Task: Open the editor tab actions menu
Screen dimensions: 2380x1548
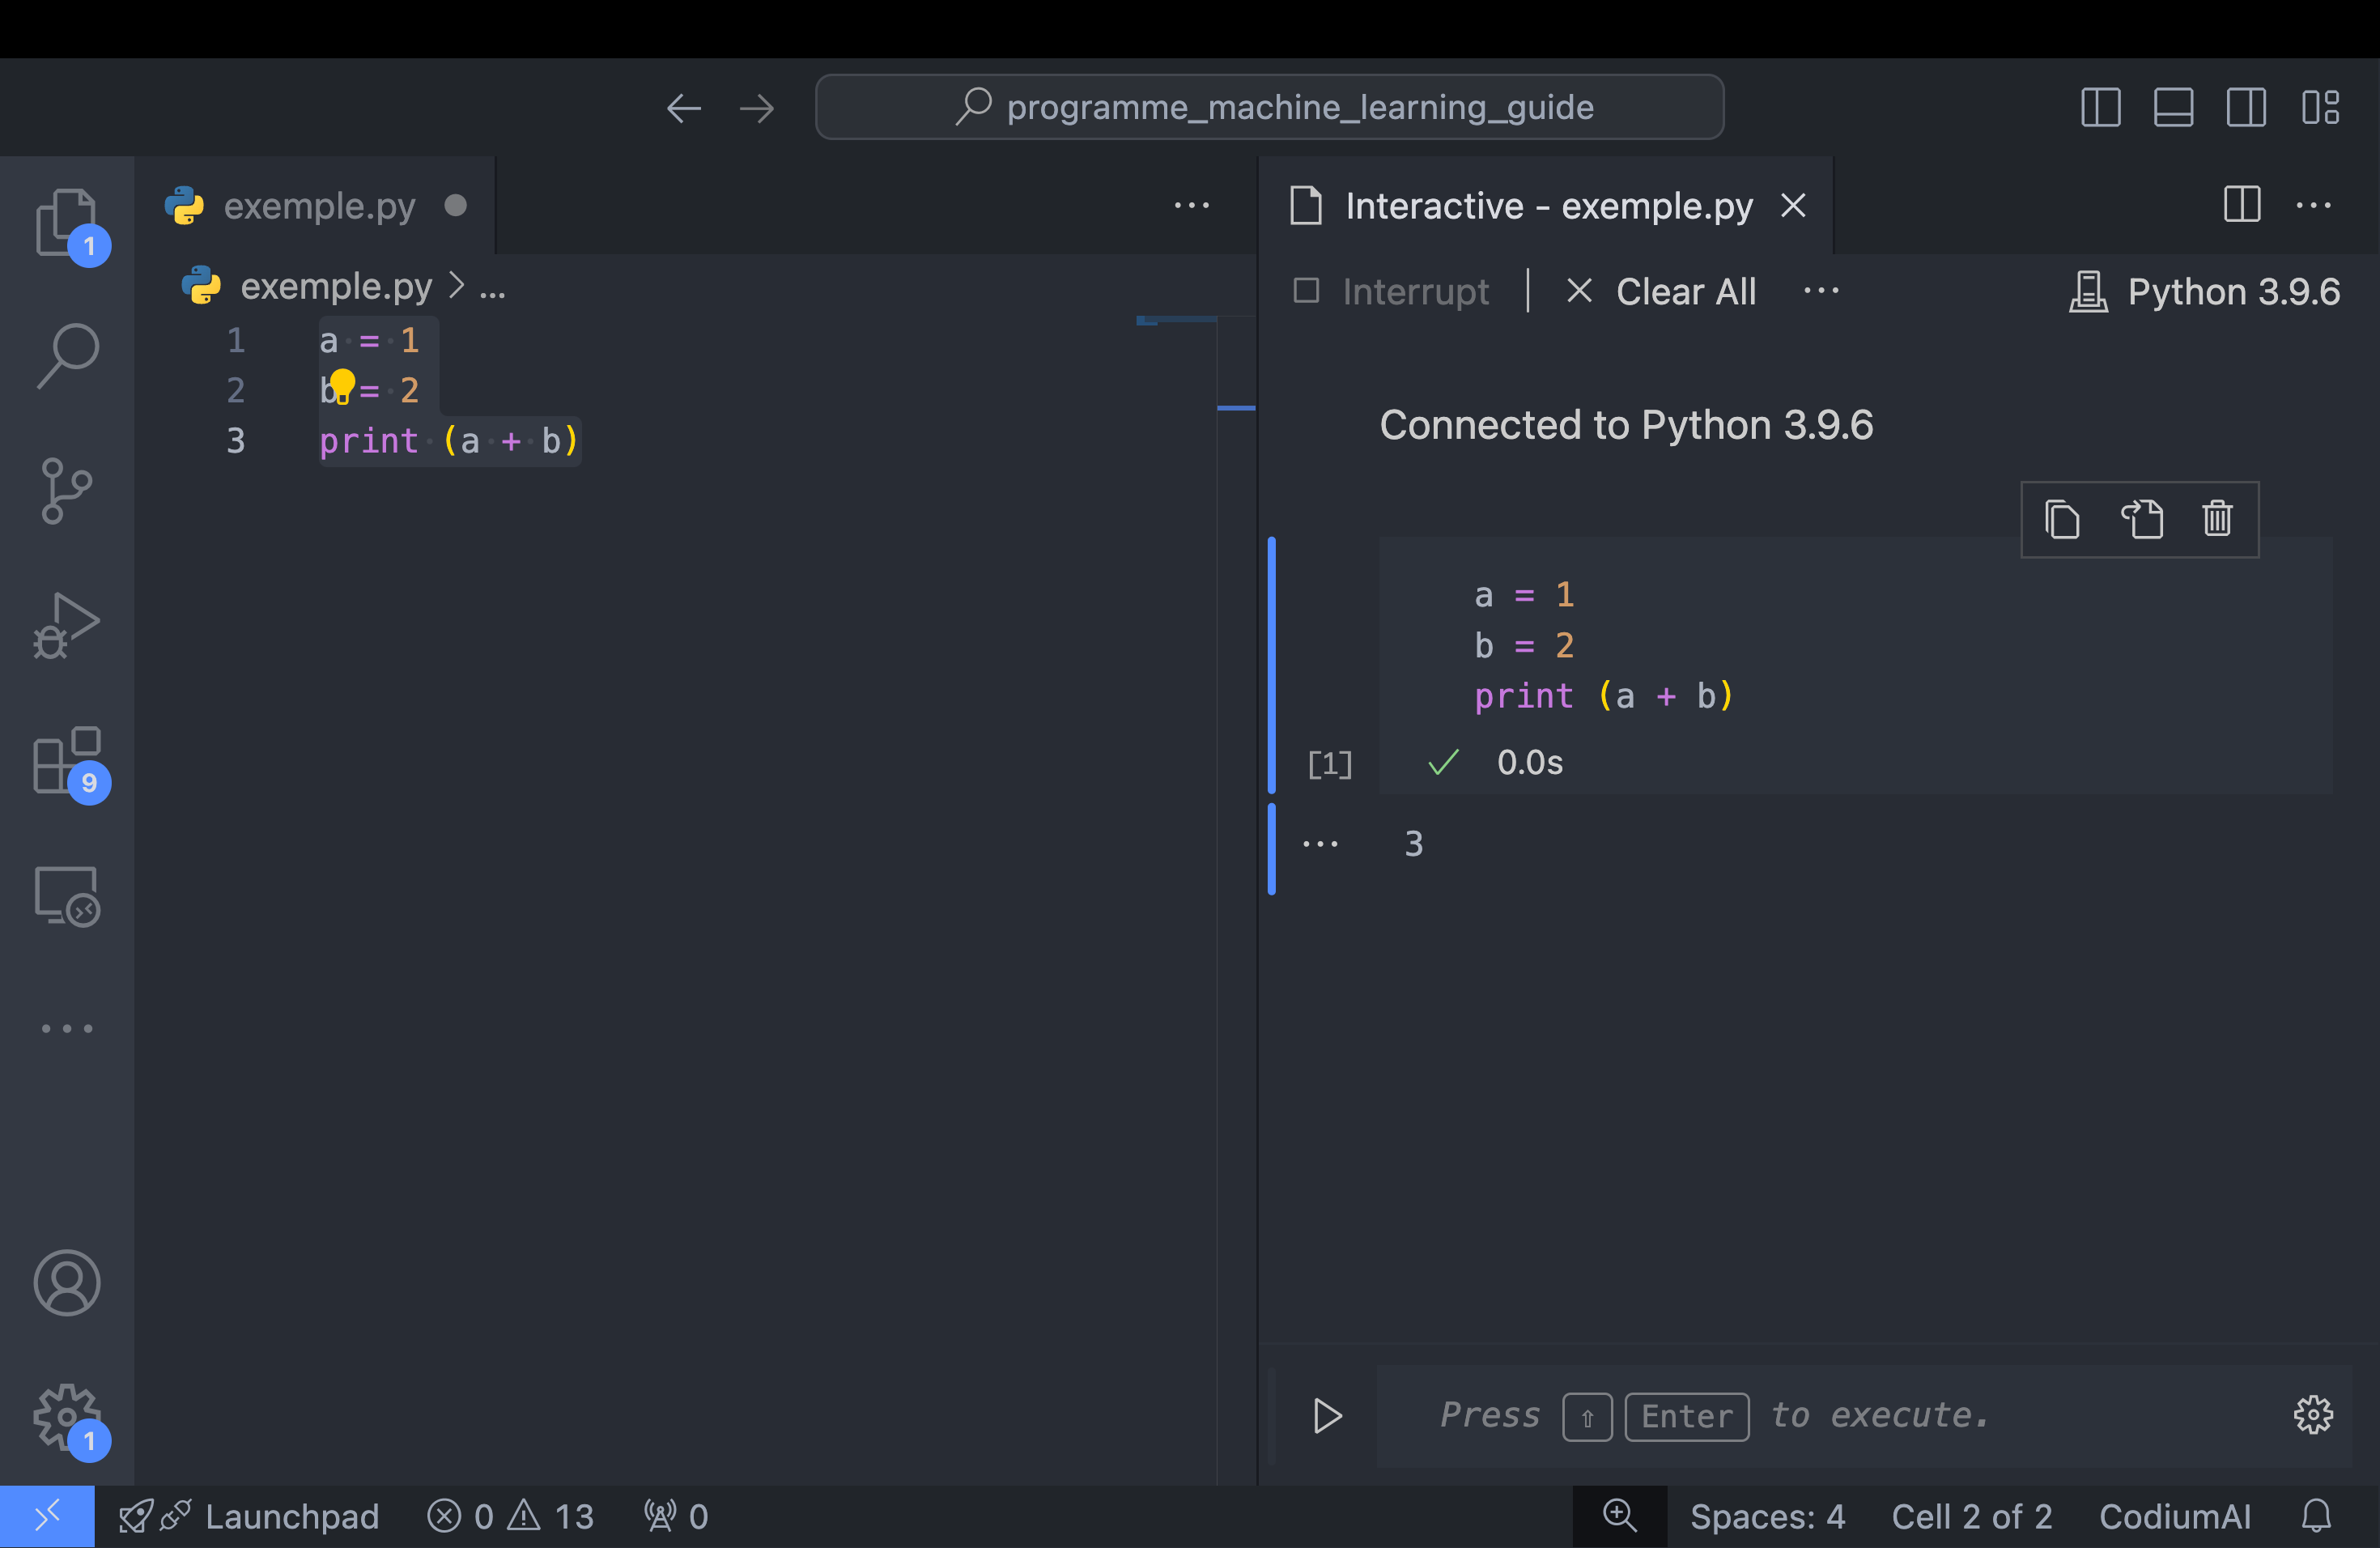Action: (1192, 205)
